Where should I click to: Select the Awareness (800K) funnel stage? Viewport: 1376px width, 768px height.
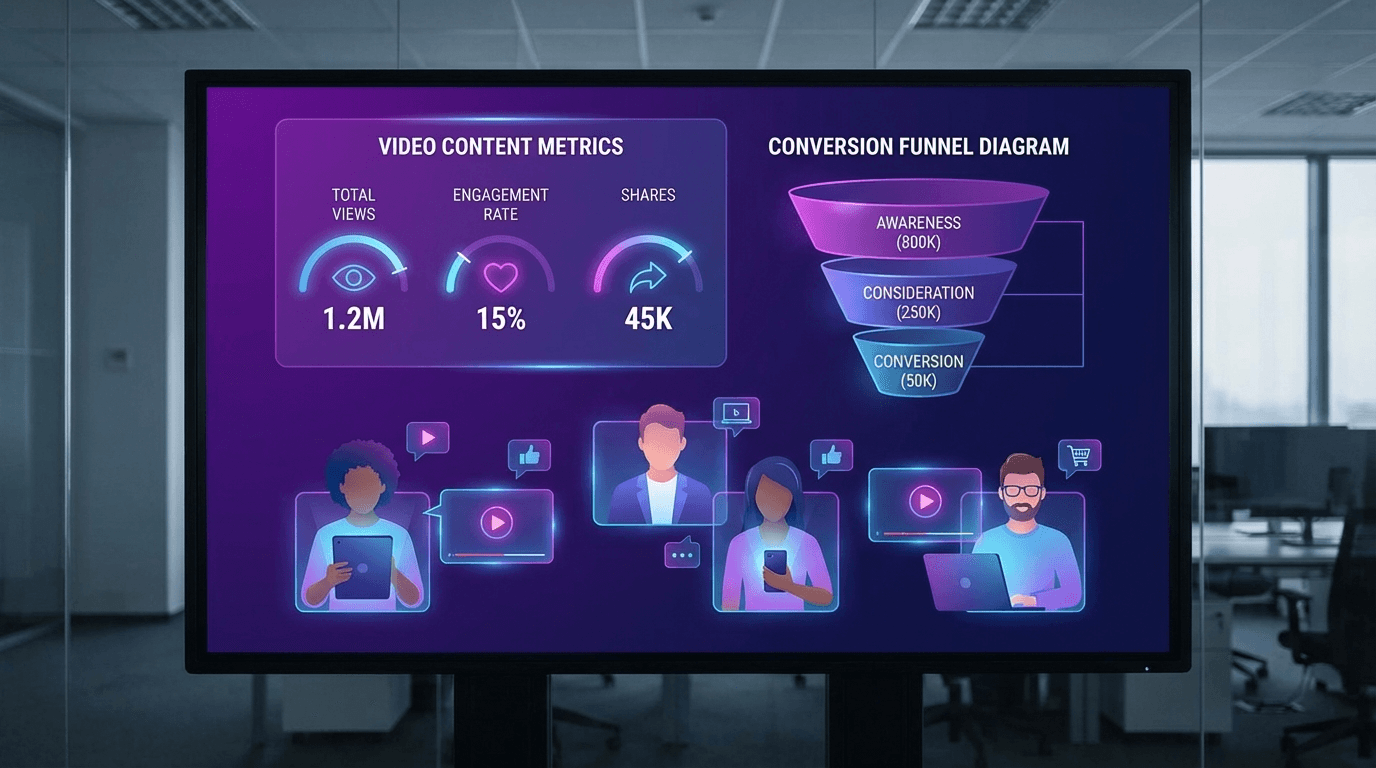918,232
